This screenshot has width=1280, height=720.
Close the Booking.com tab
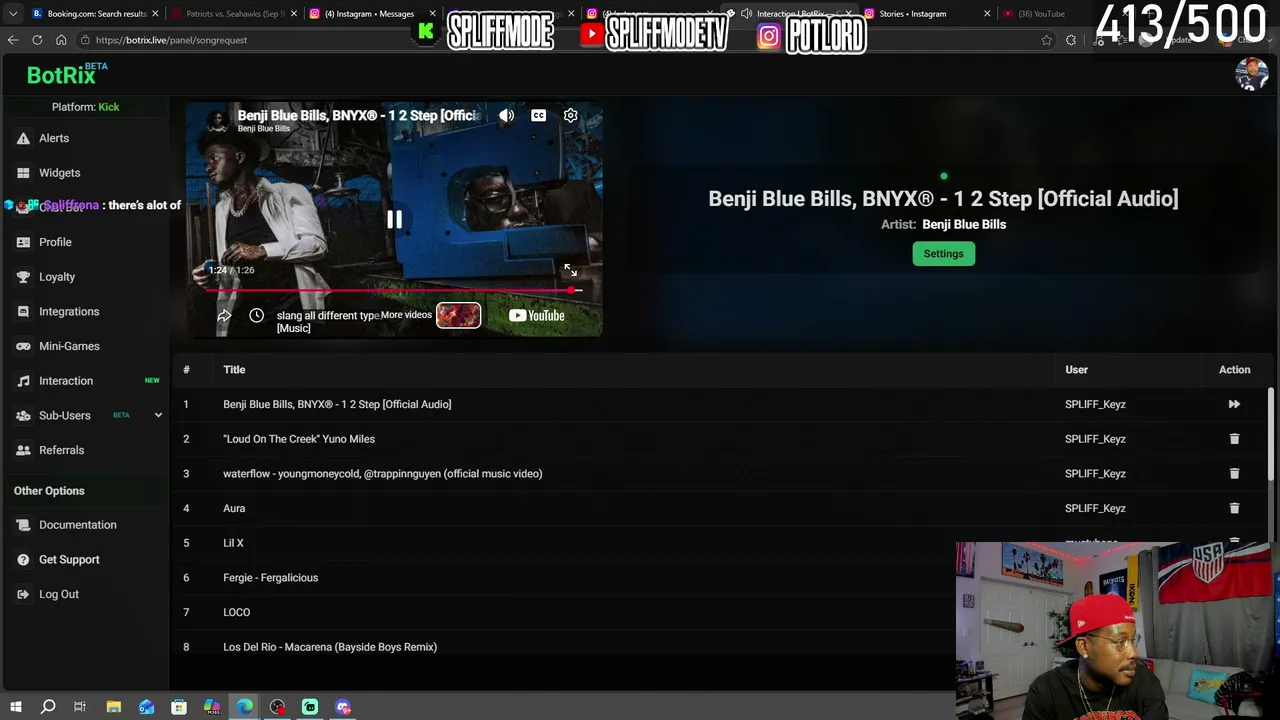[155, 14]
